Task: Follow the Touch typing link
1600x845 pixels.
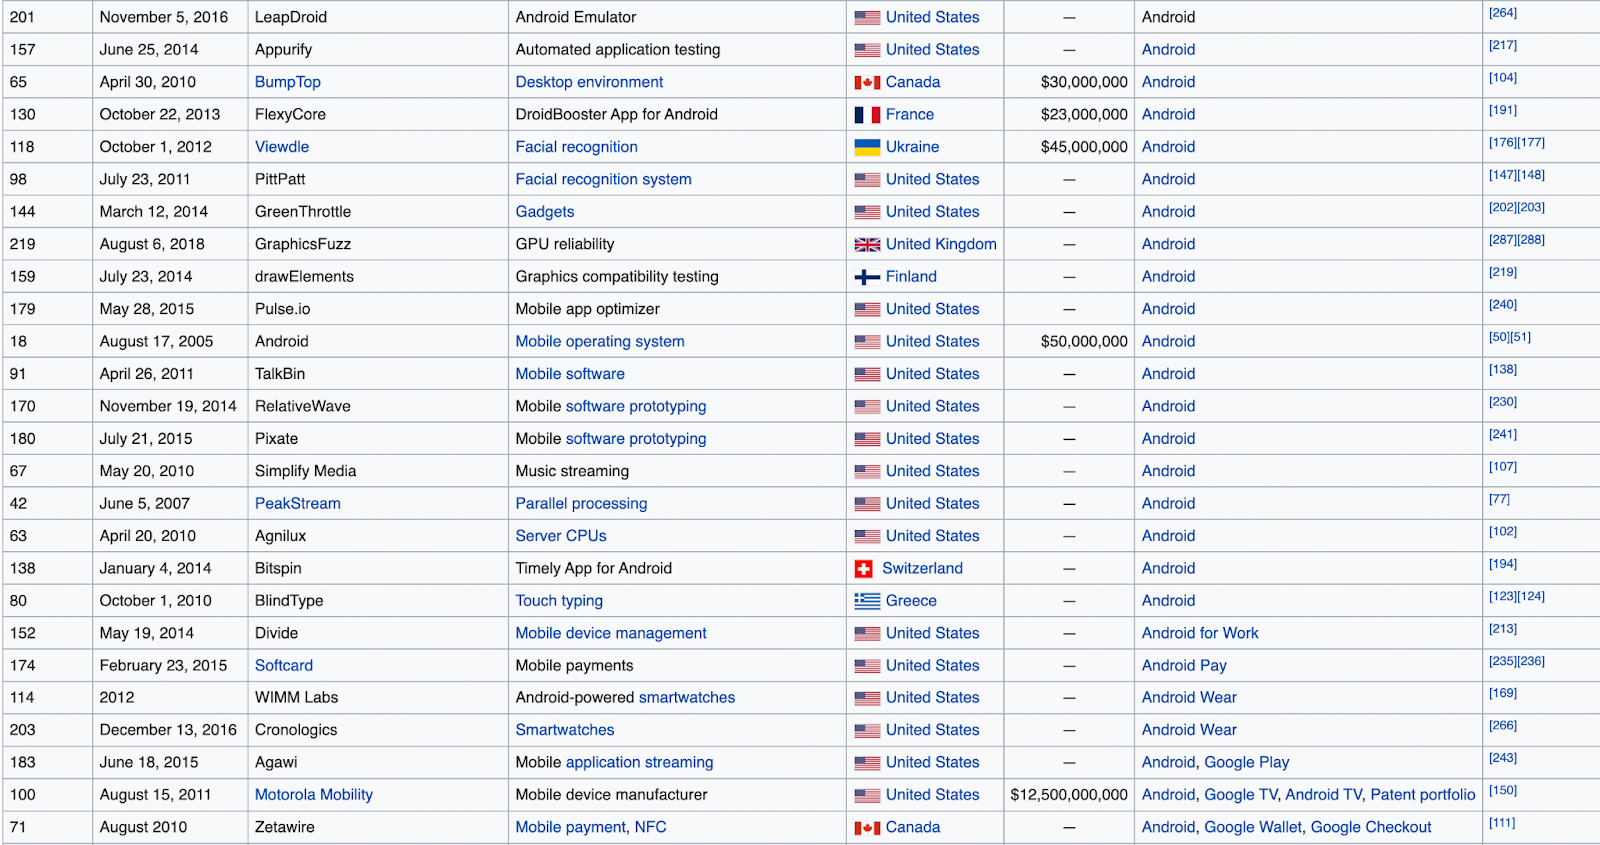Action: [559, 601]
